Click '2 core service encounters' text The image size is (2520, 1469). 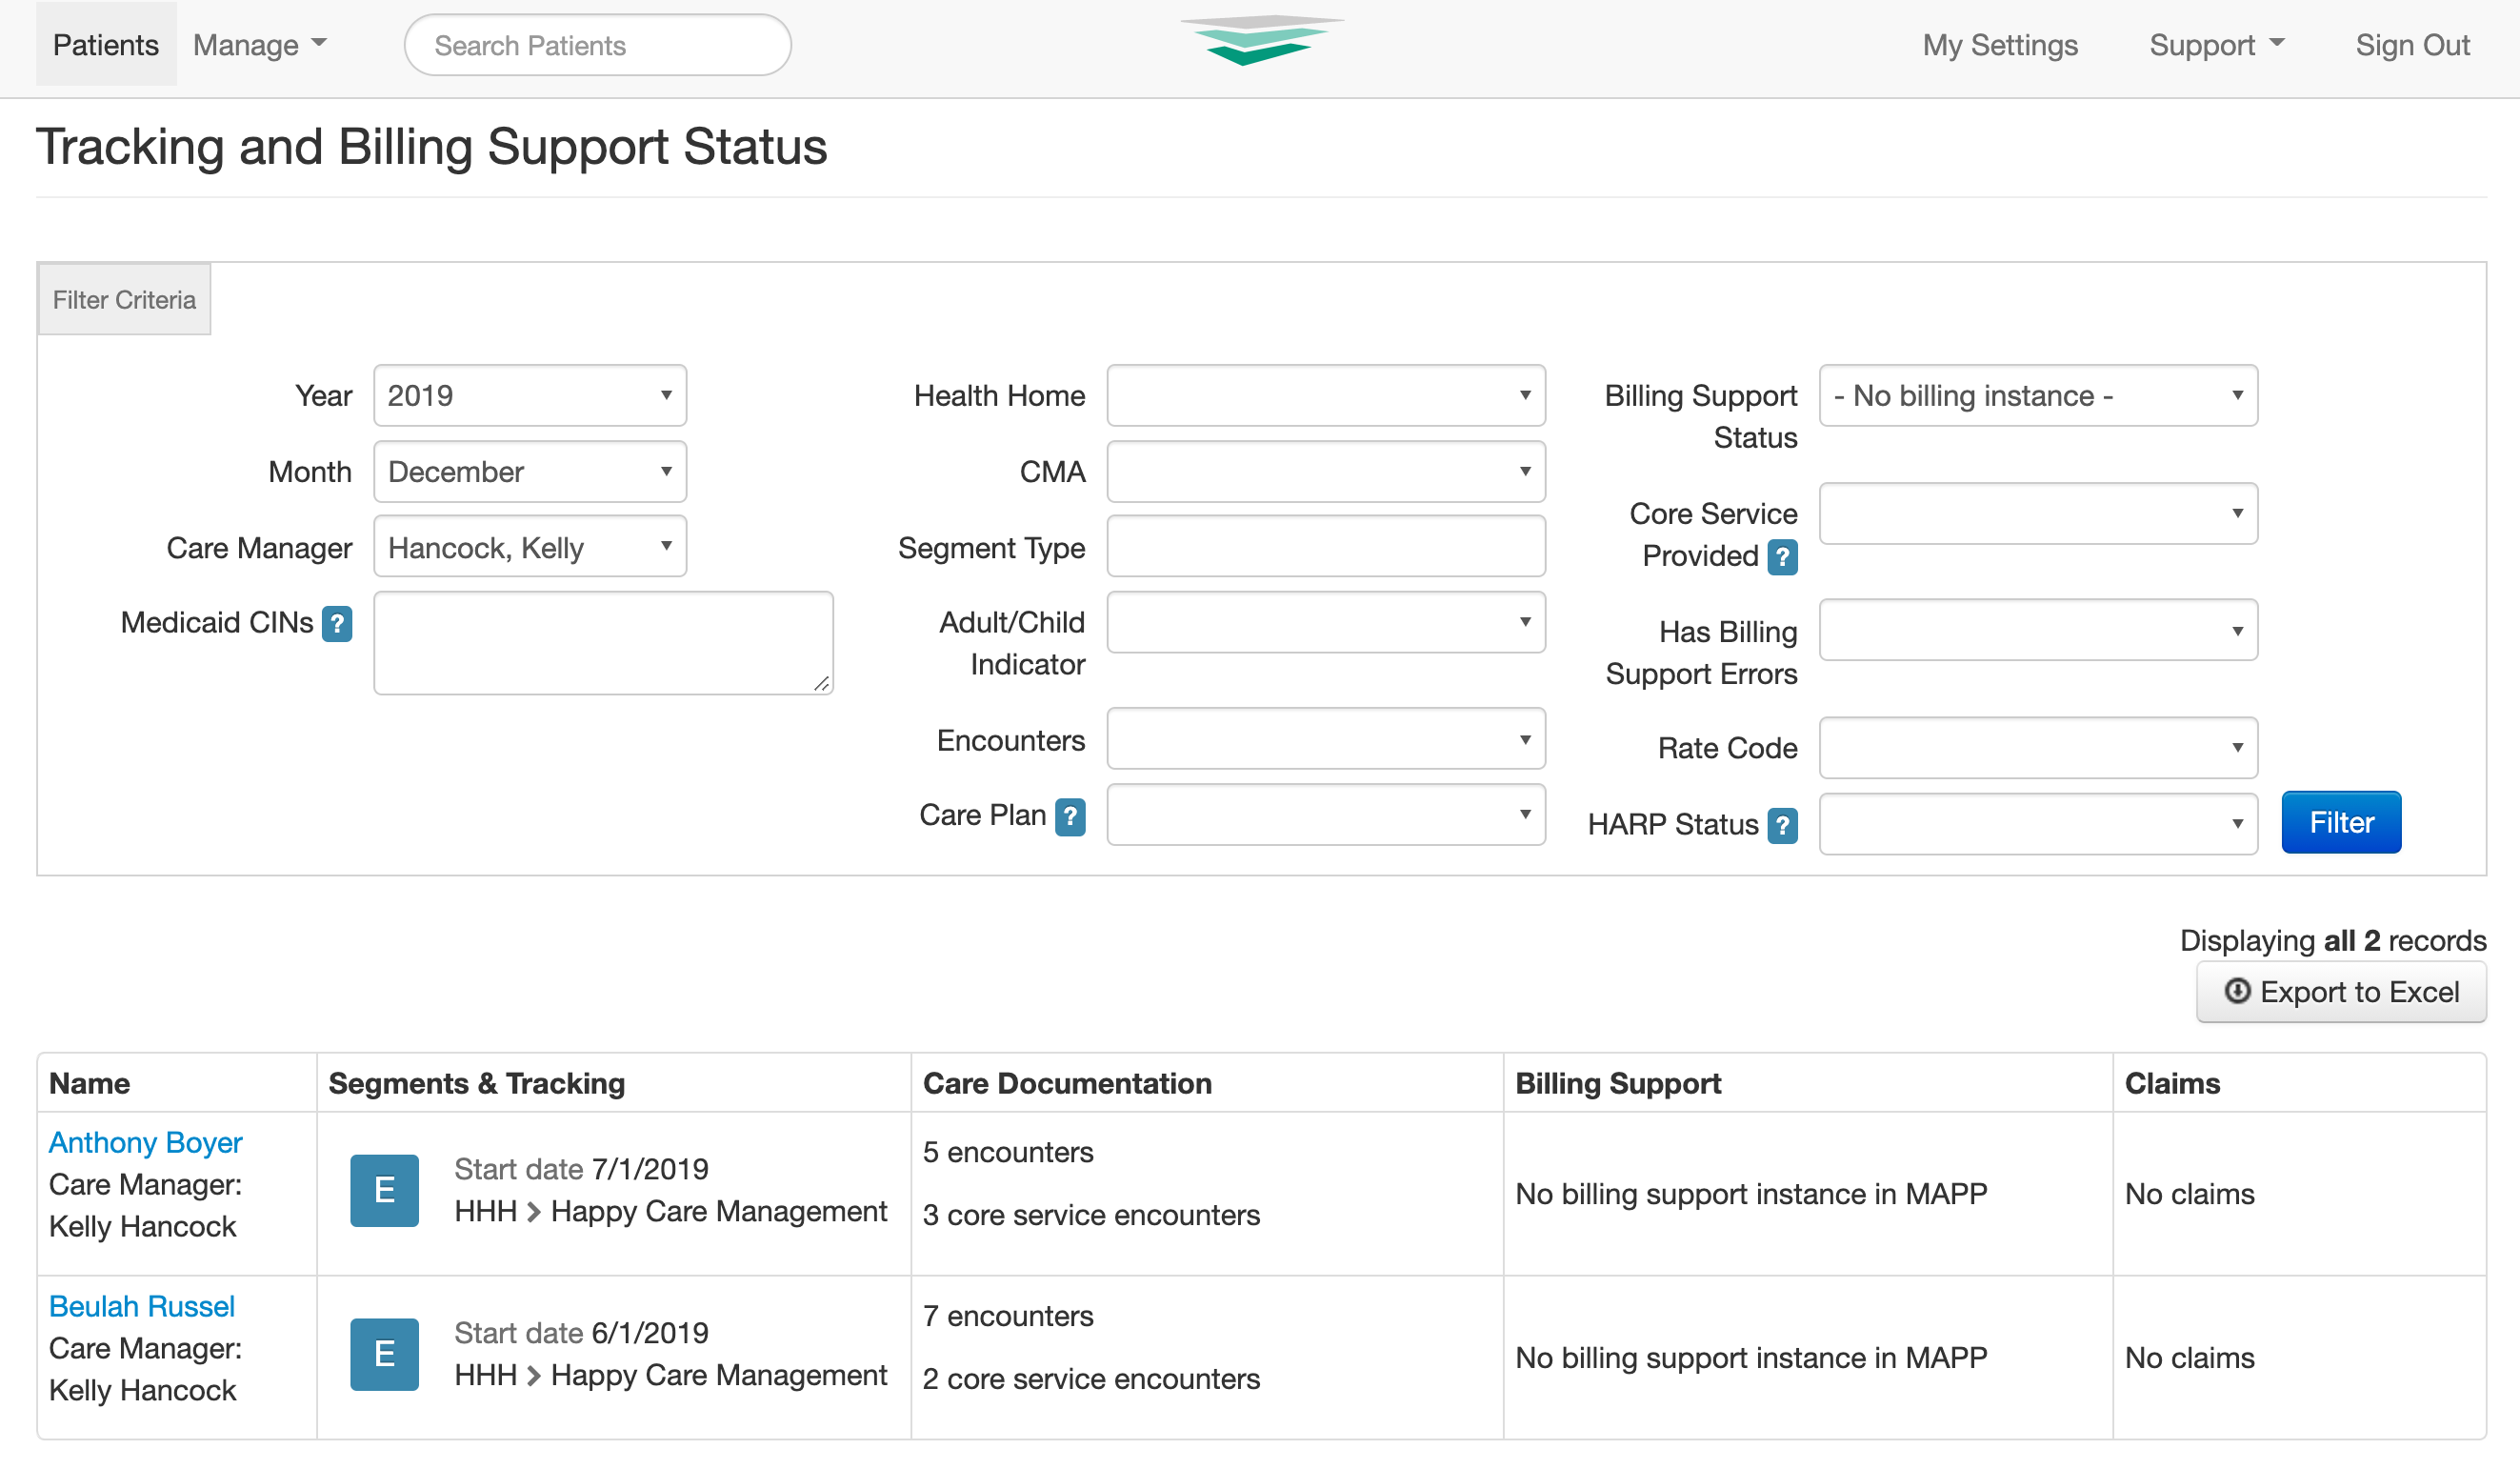pyautogui.click(x=1091, y=1379)
